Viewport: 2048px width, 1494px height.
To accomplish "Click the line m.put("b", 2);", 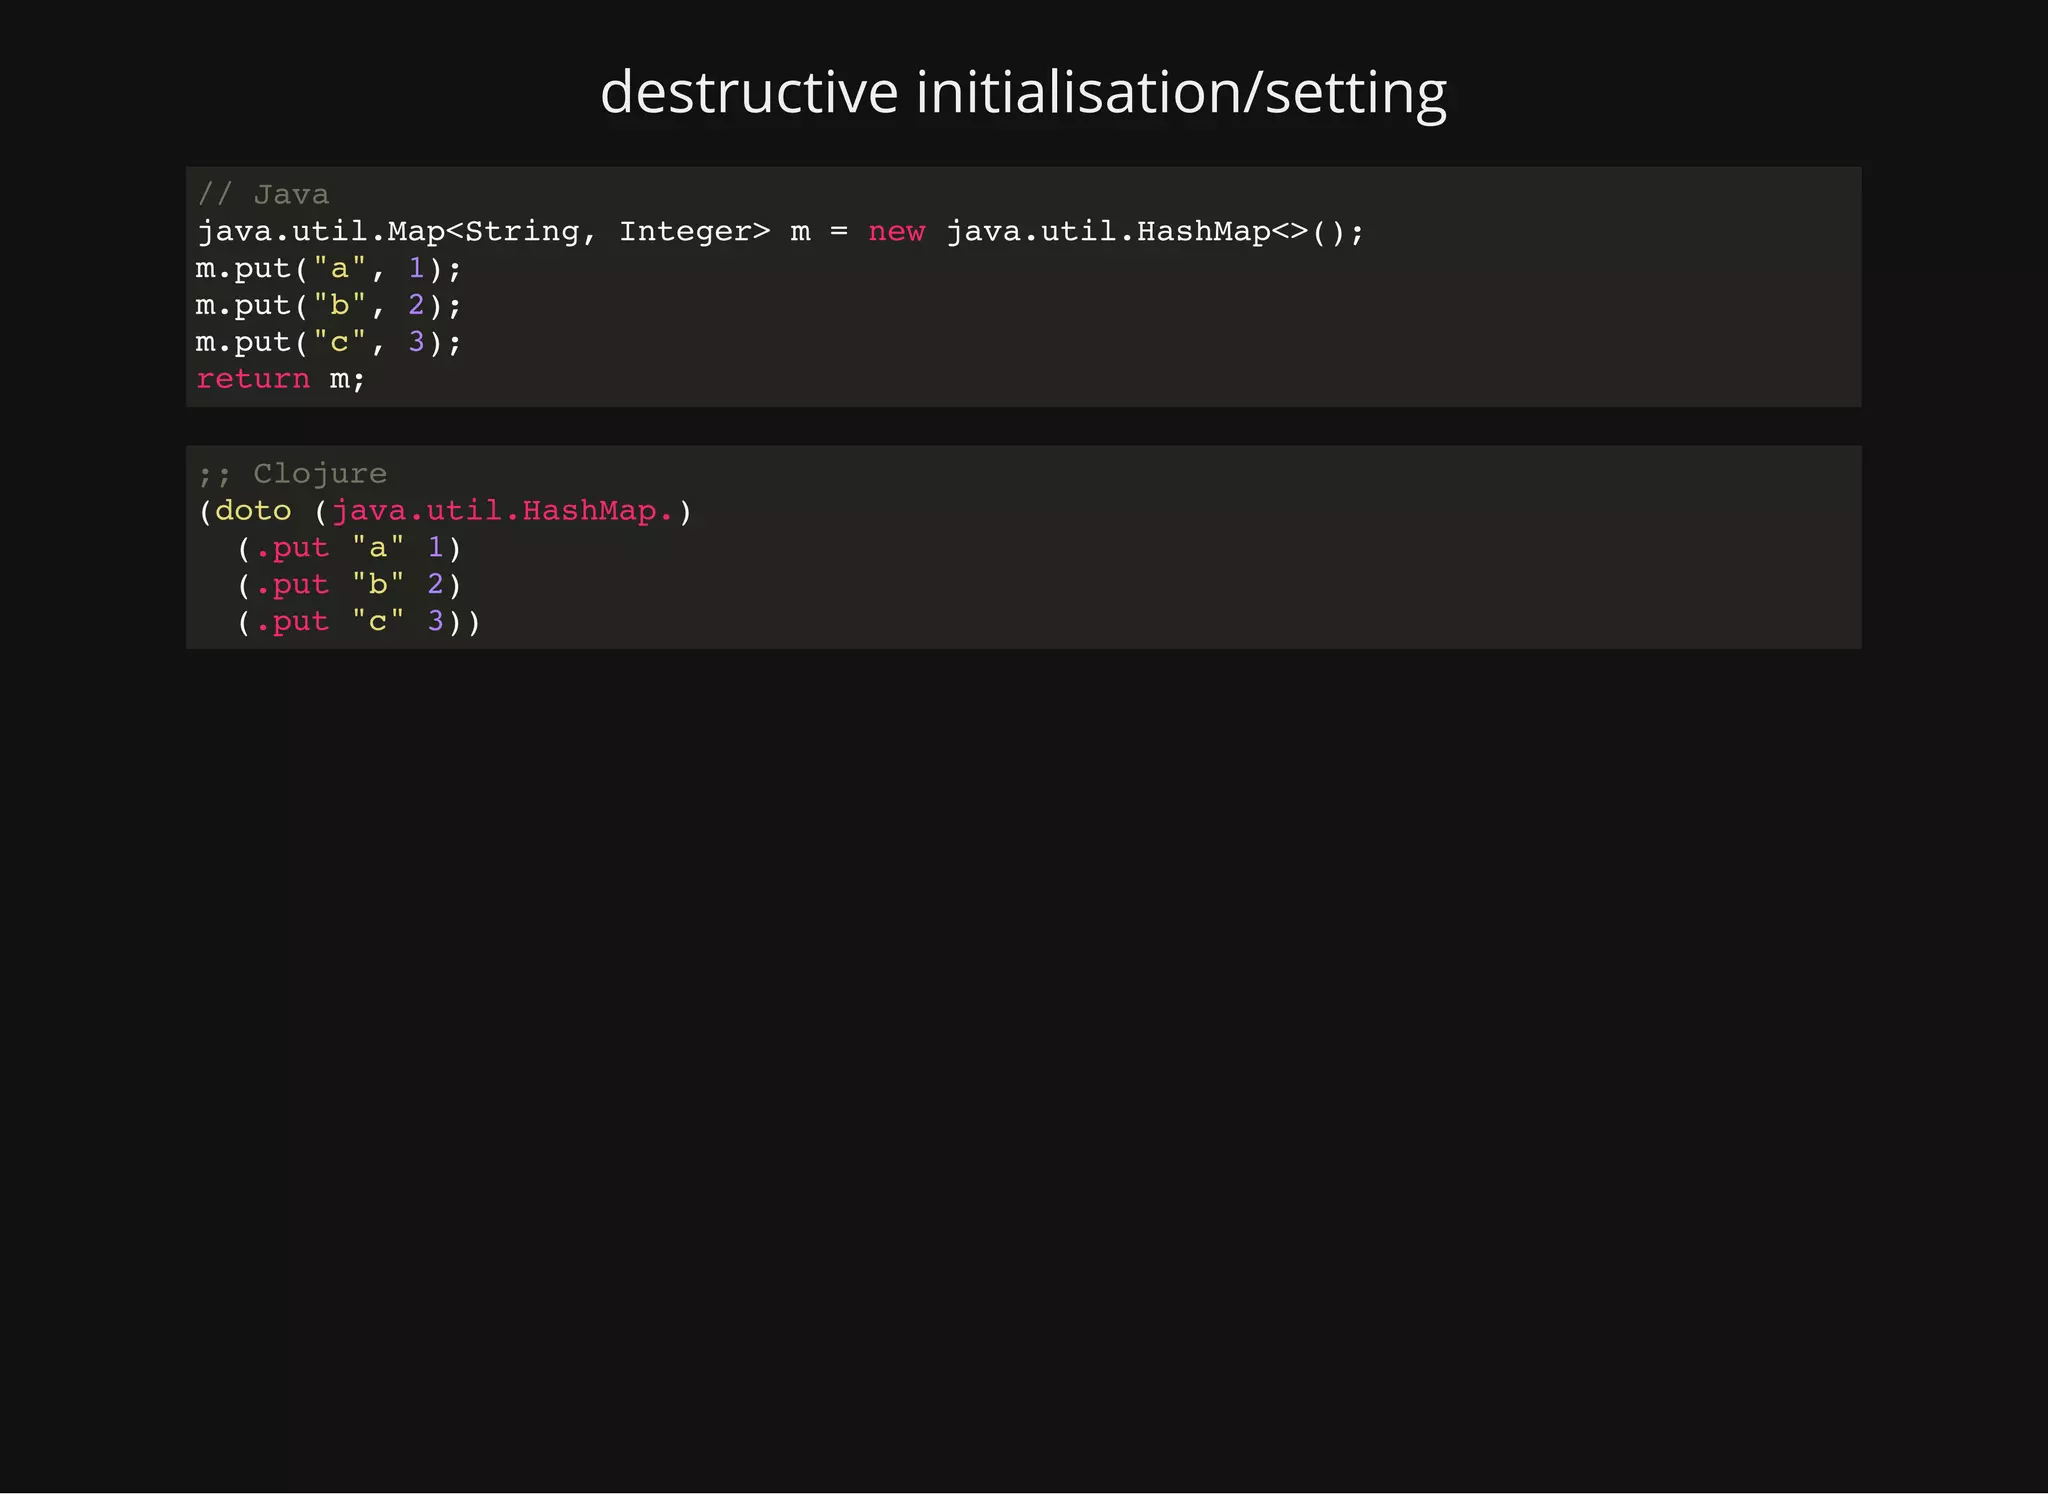I will tap(329, 306).
